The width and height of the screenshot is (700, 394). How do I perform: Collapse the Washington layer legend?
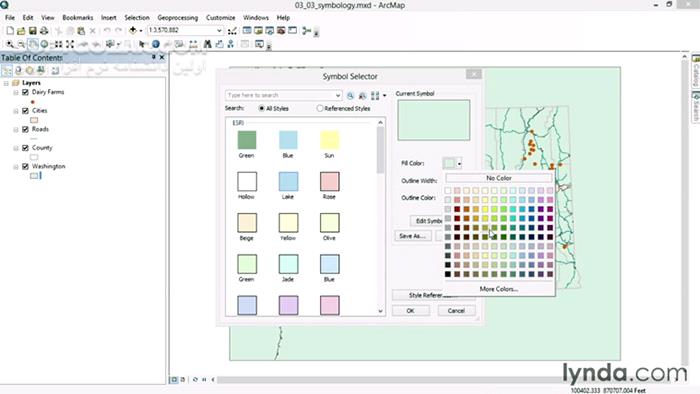[16, 166]
